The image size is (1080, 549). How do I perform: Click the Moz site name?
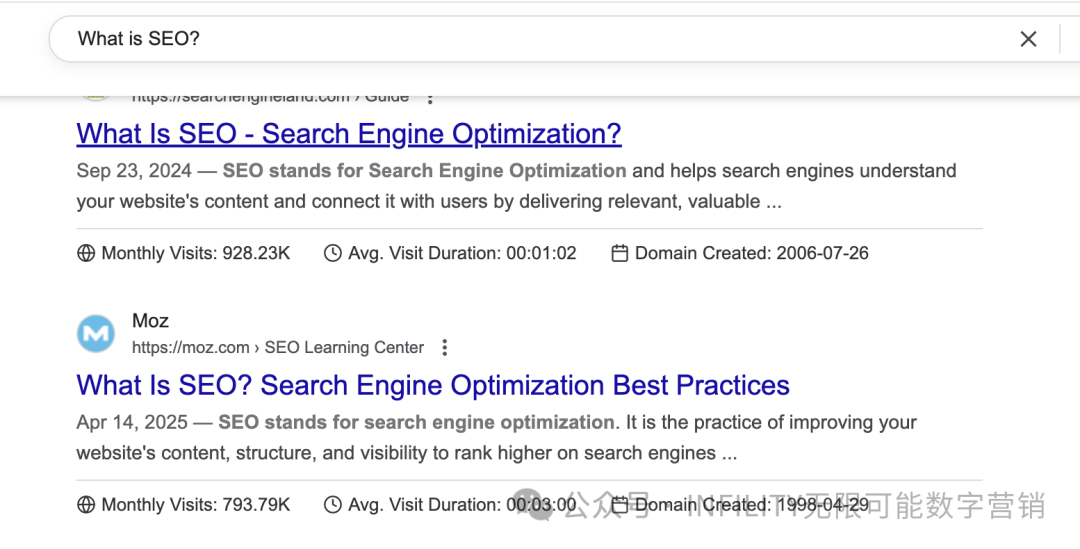(x=150, y=321)
